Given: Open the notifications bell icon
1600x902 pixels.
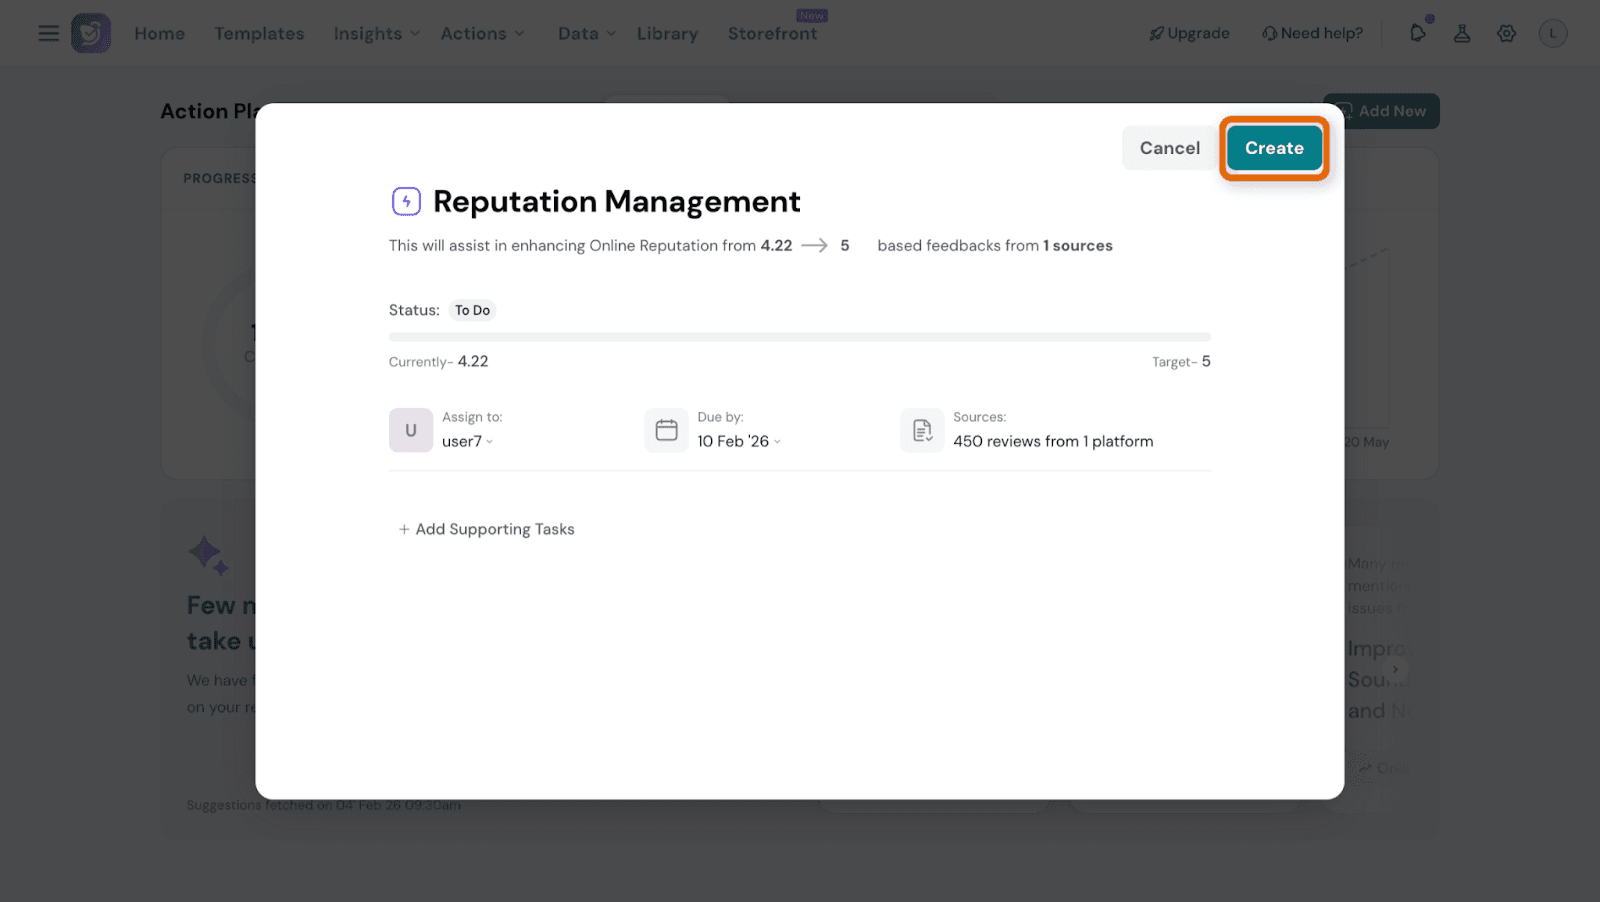Looking at the screenshot, I should coord(1417,33).
